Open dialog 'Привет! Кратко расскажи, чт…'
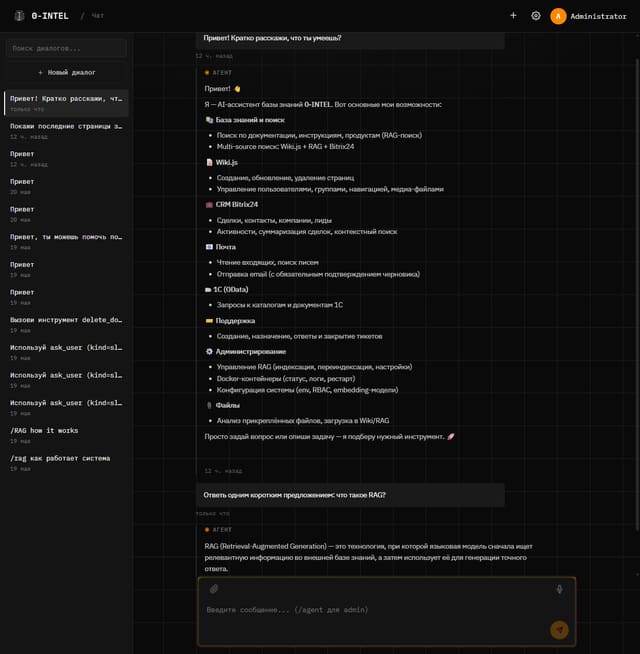The width and height of the screenshot is (640, 654). click(66, 103)
